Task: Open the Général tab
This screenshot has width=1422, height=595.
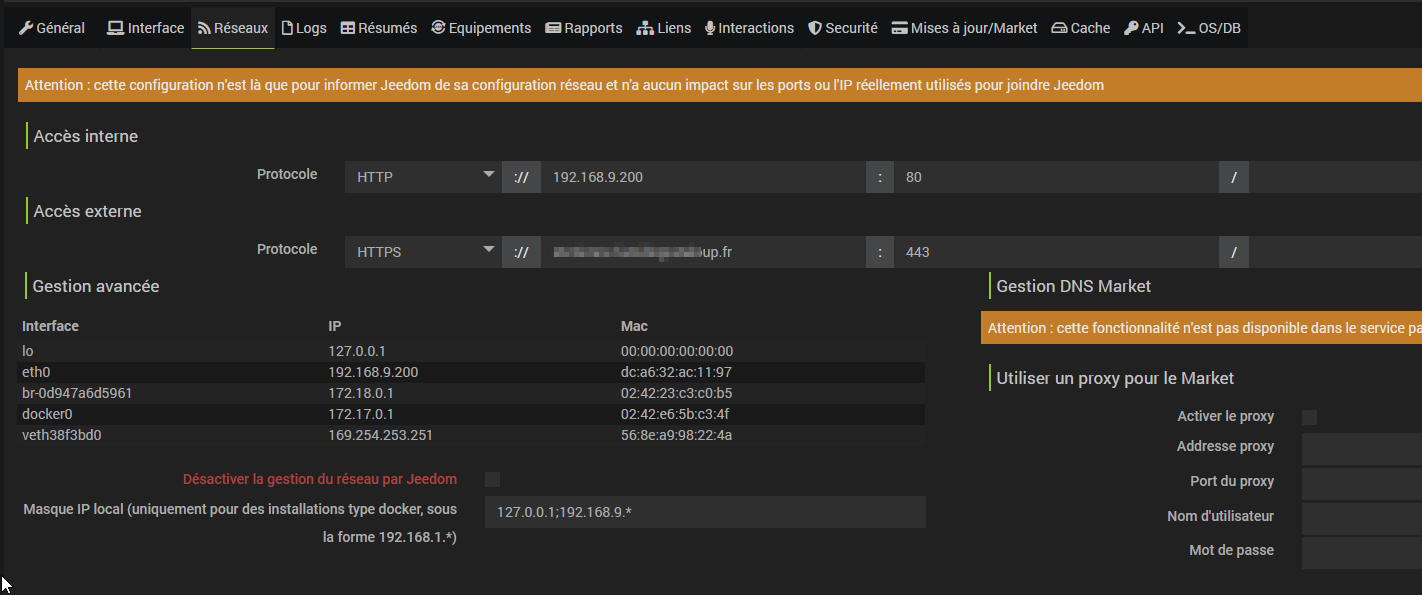Action: pos(52,28)
